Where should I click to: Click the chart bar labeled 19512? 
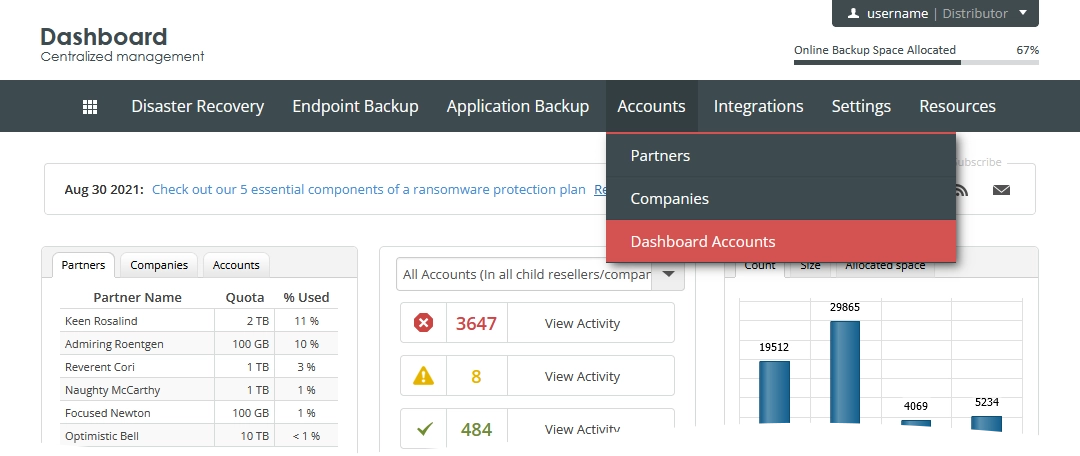774,392
